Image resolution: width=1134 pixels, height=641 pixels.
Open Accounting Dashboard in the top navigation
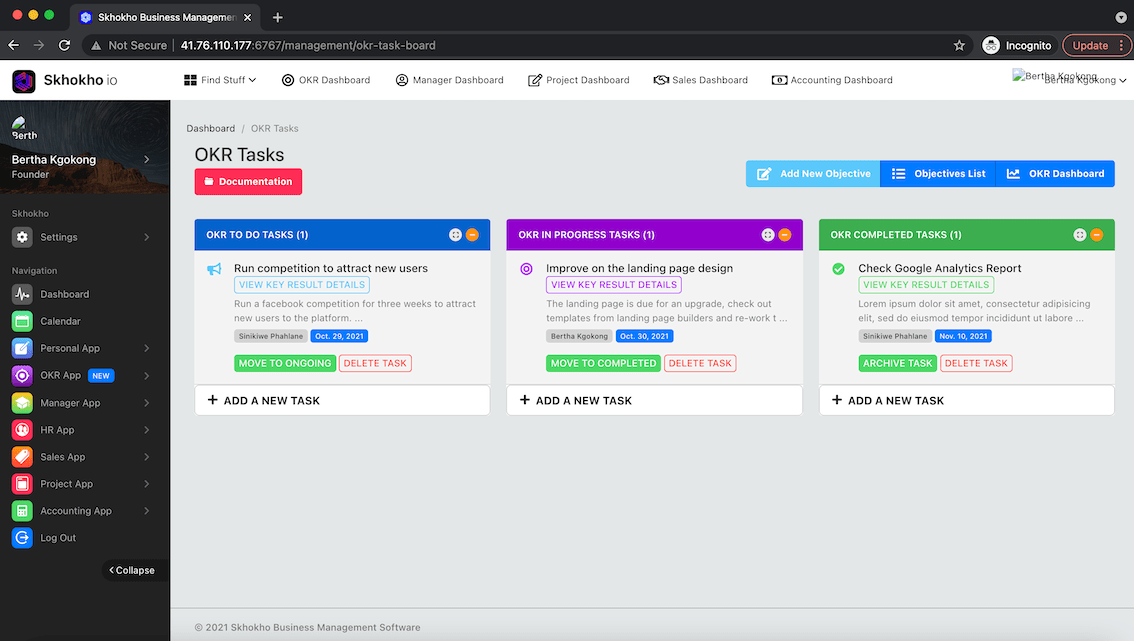832,80
